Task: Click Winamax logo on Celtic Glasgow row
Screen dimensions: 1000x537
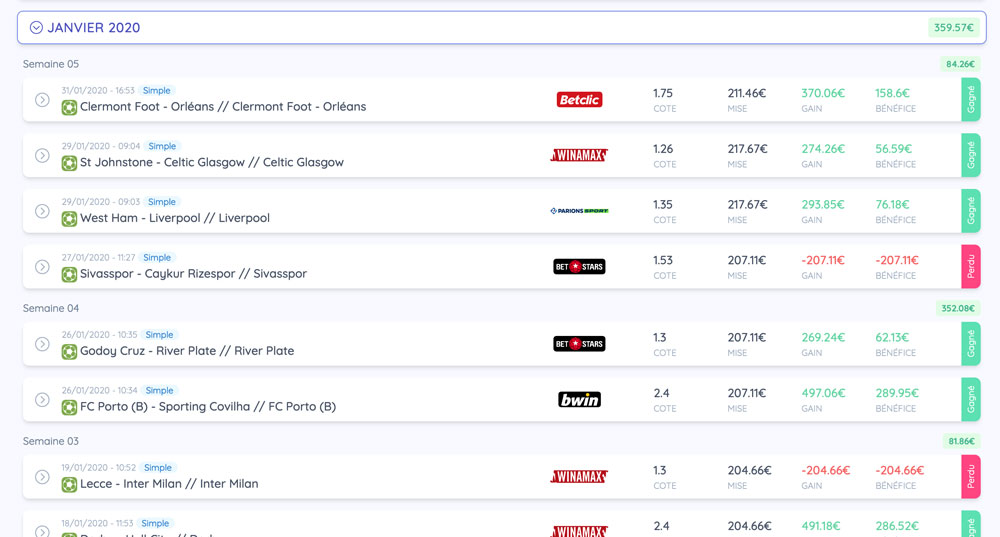Action: pyautogui.click(x=579, y=155)
